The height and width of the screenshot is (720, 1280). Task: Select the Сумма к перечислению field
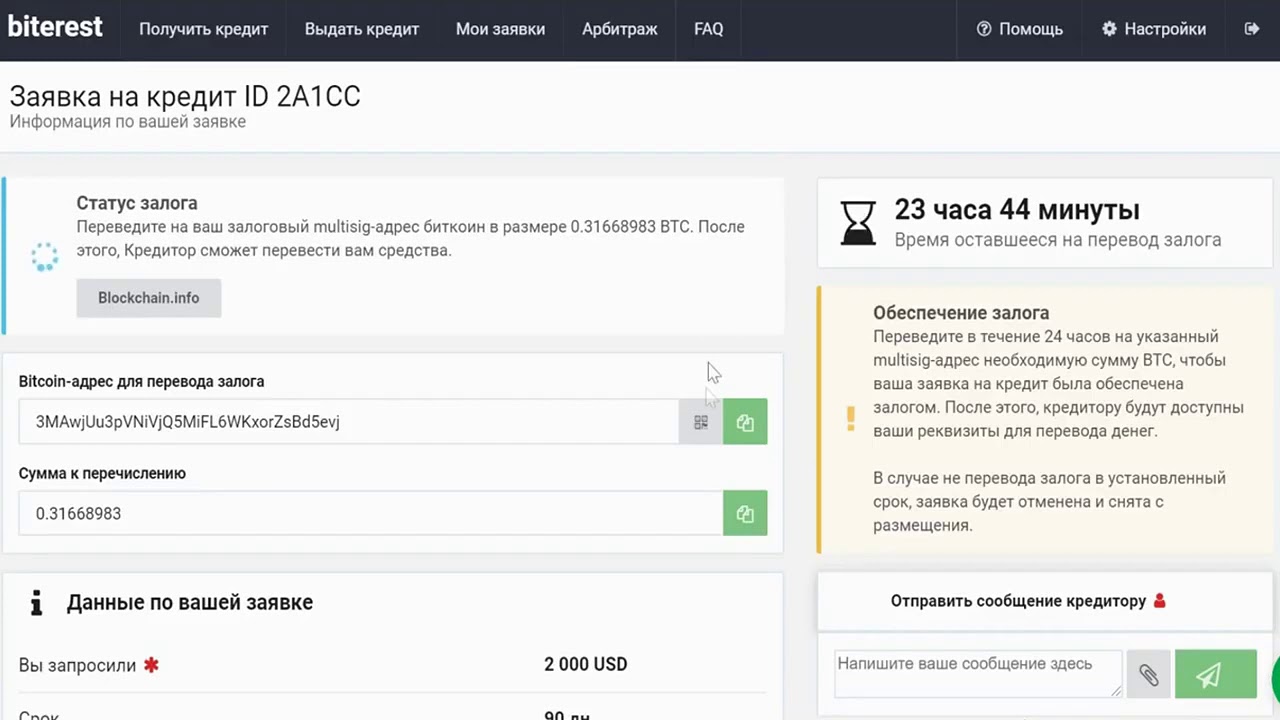click(x=371, y=513)
